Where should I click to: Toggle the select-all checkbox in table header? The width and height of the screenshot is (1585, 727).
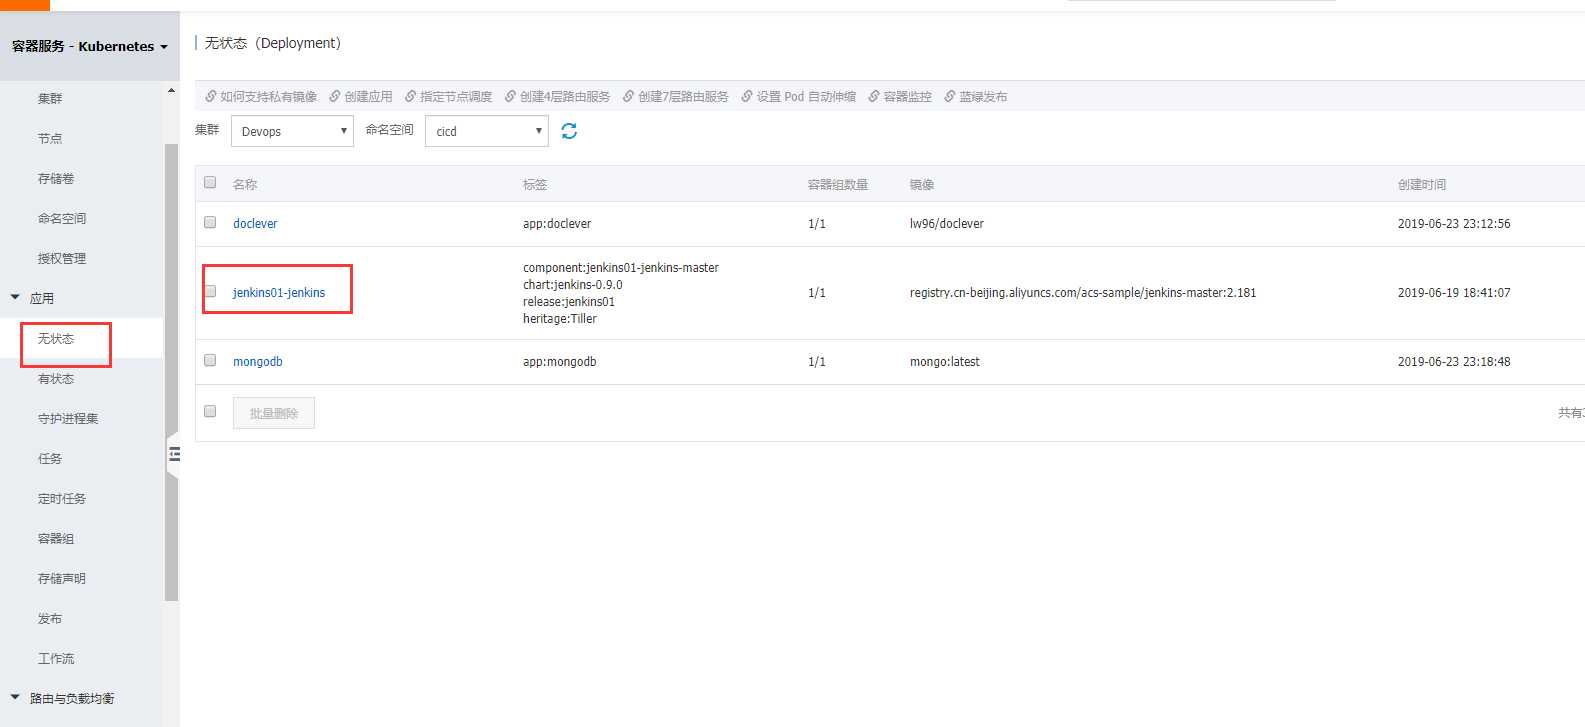210,182
